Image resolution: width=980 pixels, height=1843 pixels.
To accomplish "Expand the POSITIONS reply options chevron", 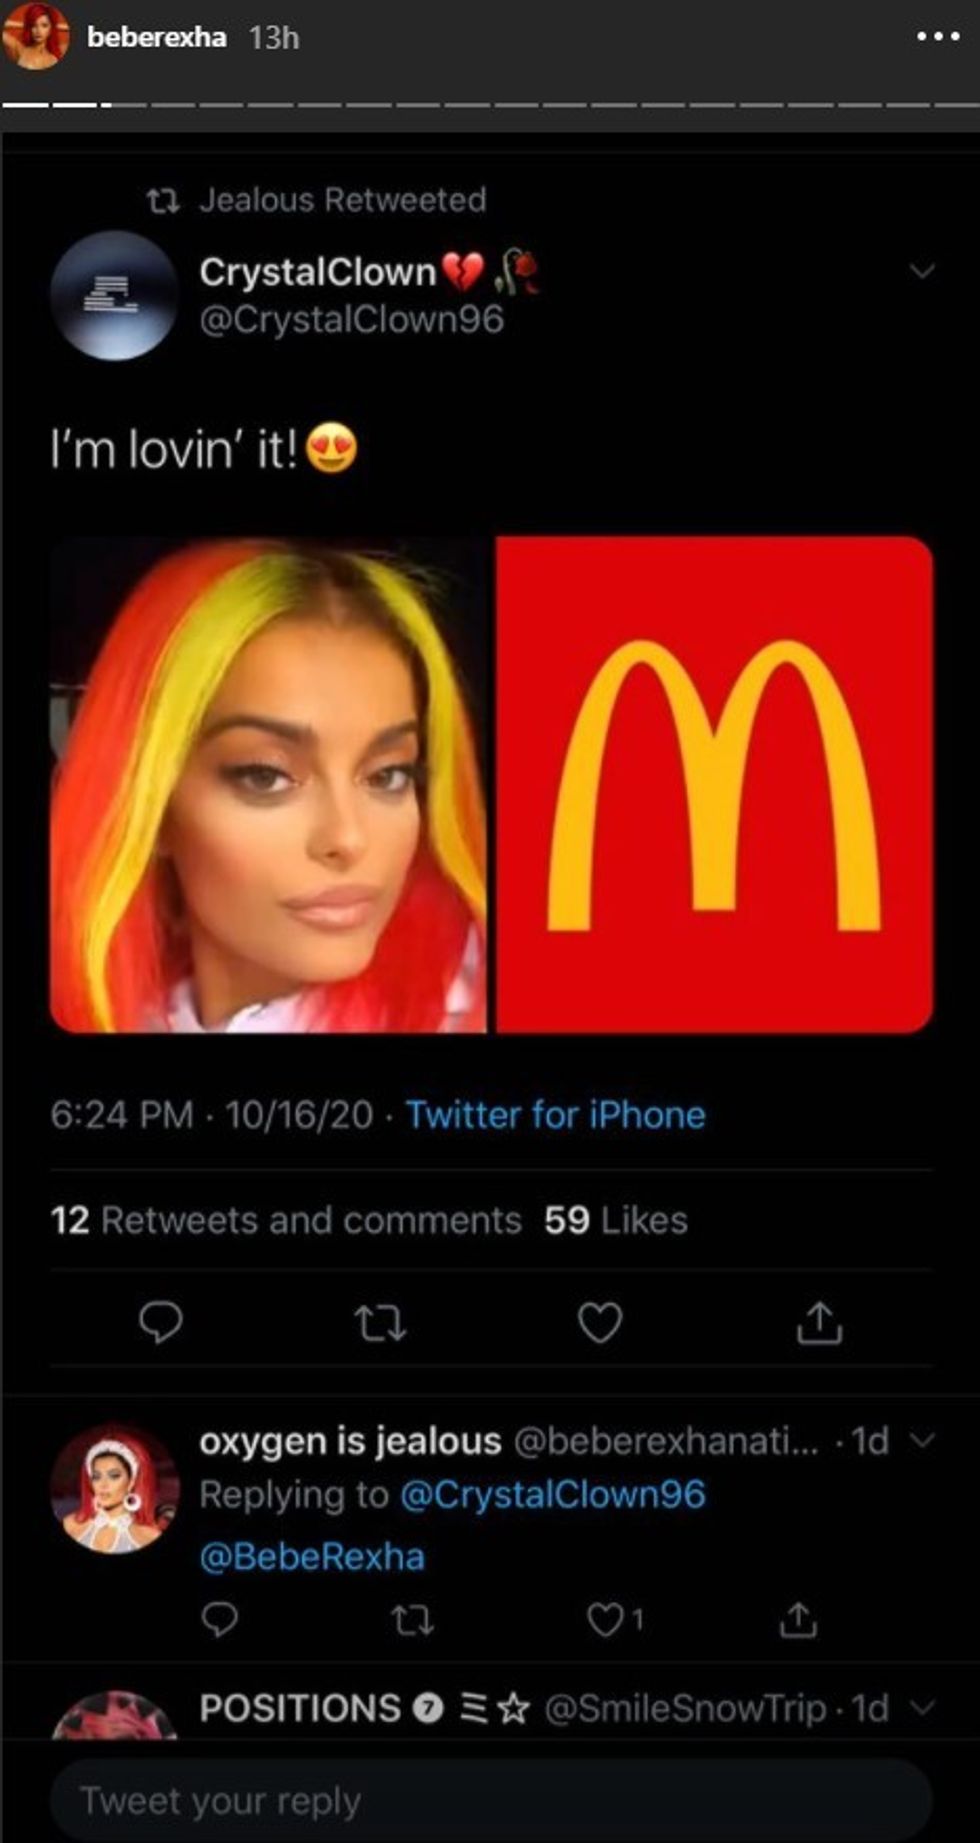I will [922, 1707].
